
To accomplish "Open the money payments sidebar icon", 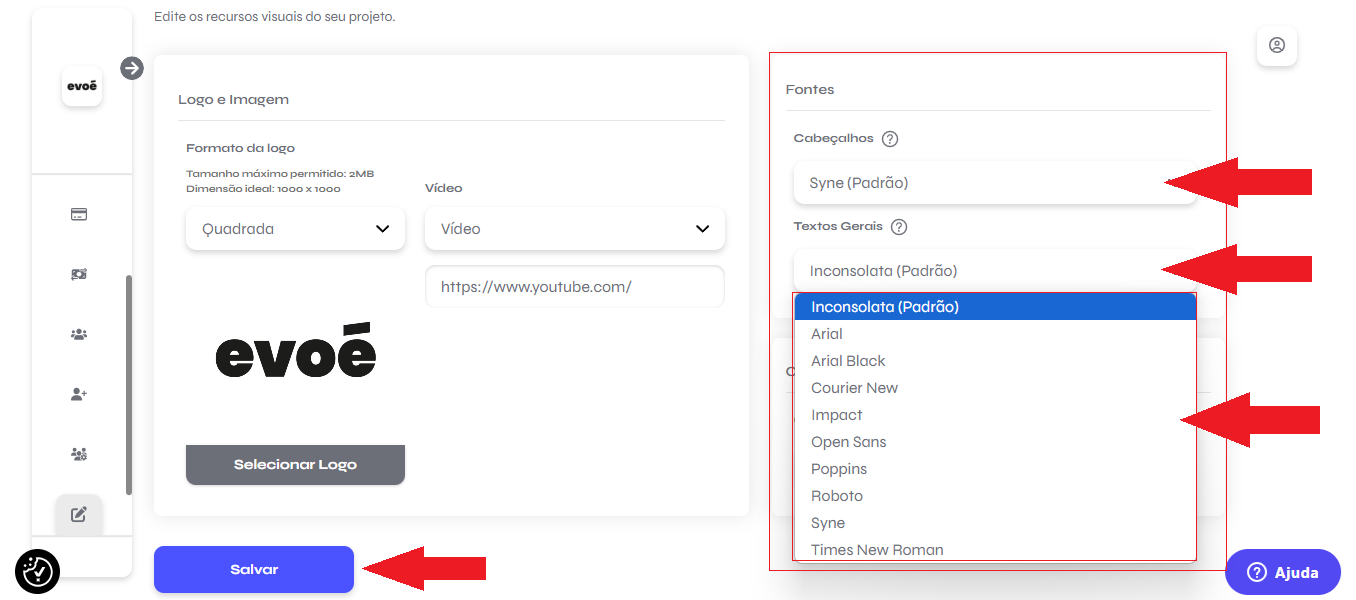I will coord(79,274).
